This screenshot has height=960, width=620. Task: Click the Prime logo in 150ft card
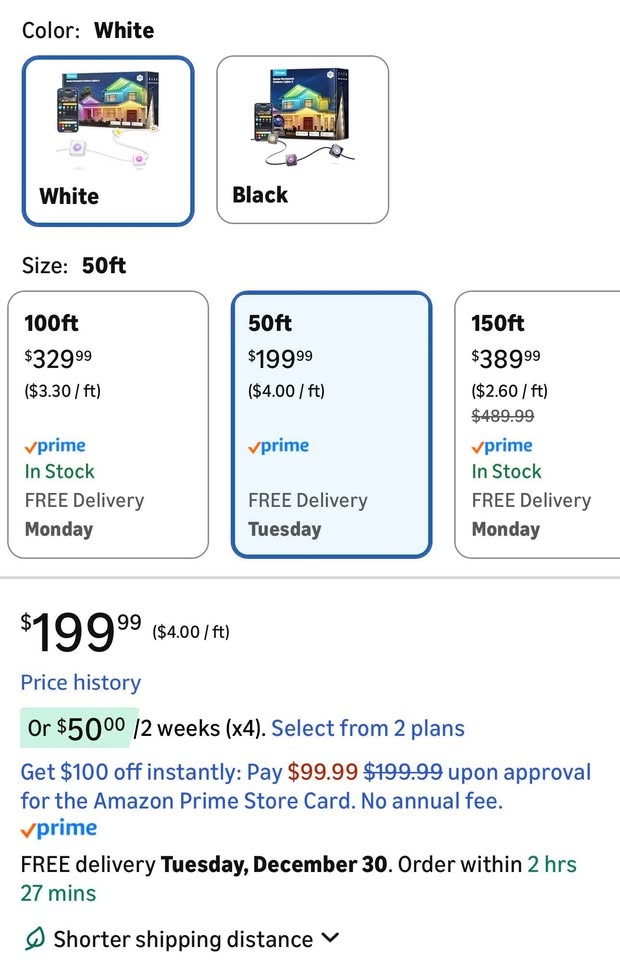[x=503, y=446]
